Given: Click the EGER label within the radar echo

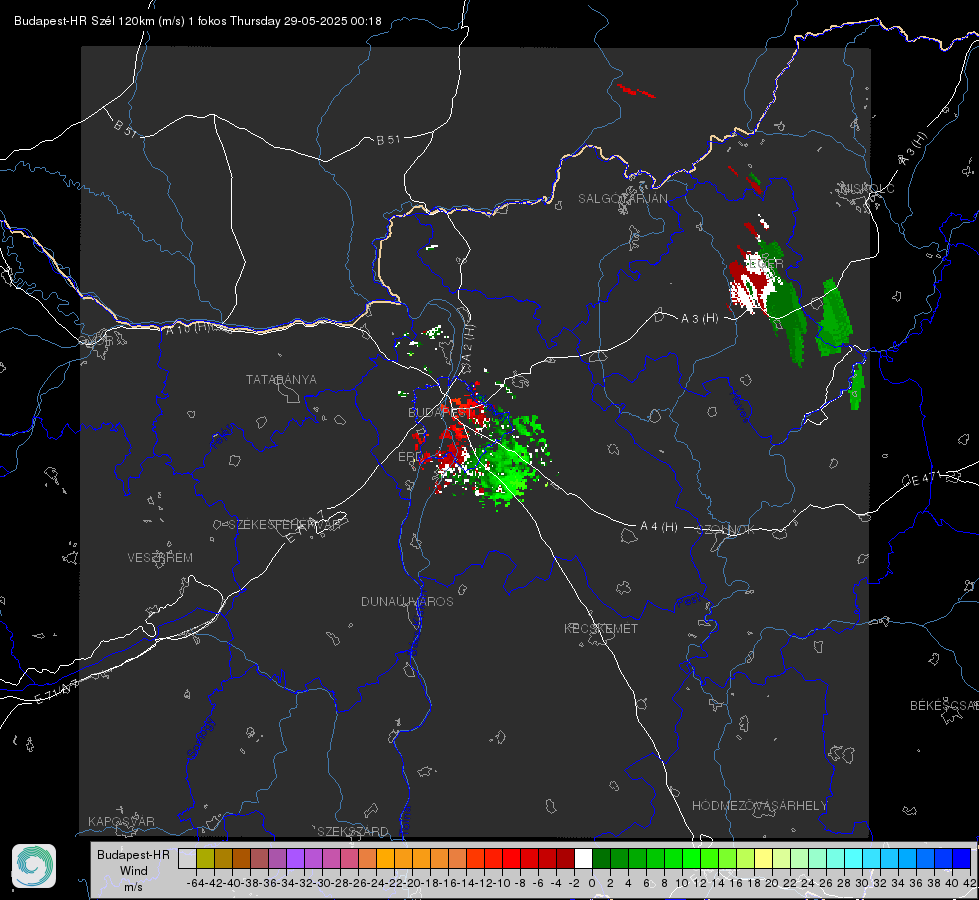Looking at the screenshot, I should 765,264.
